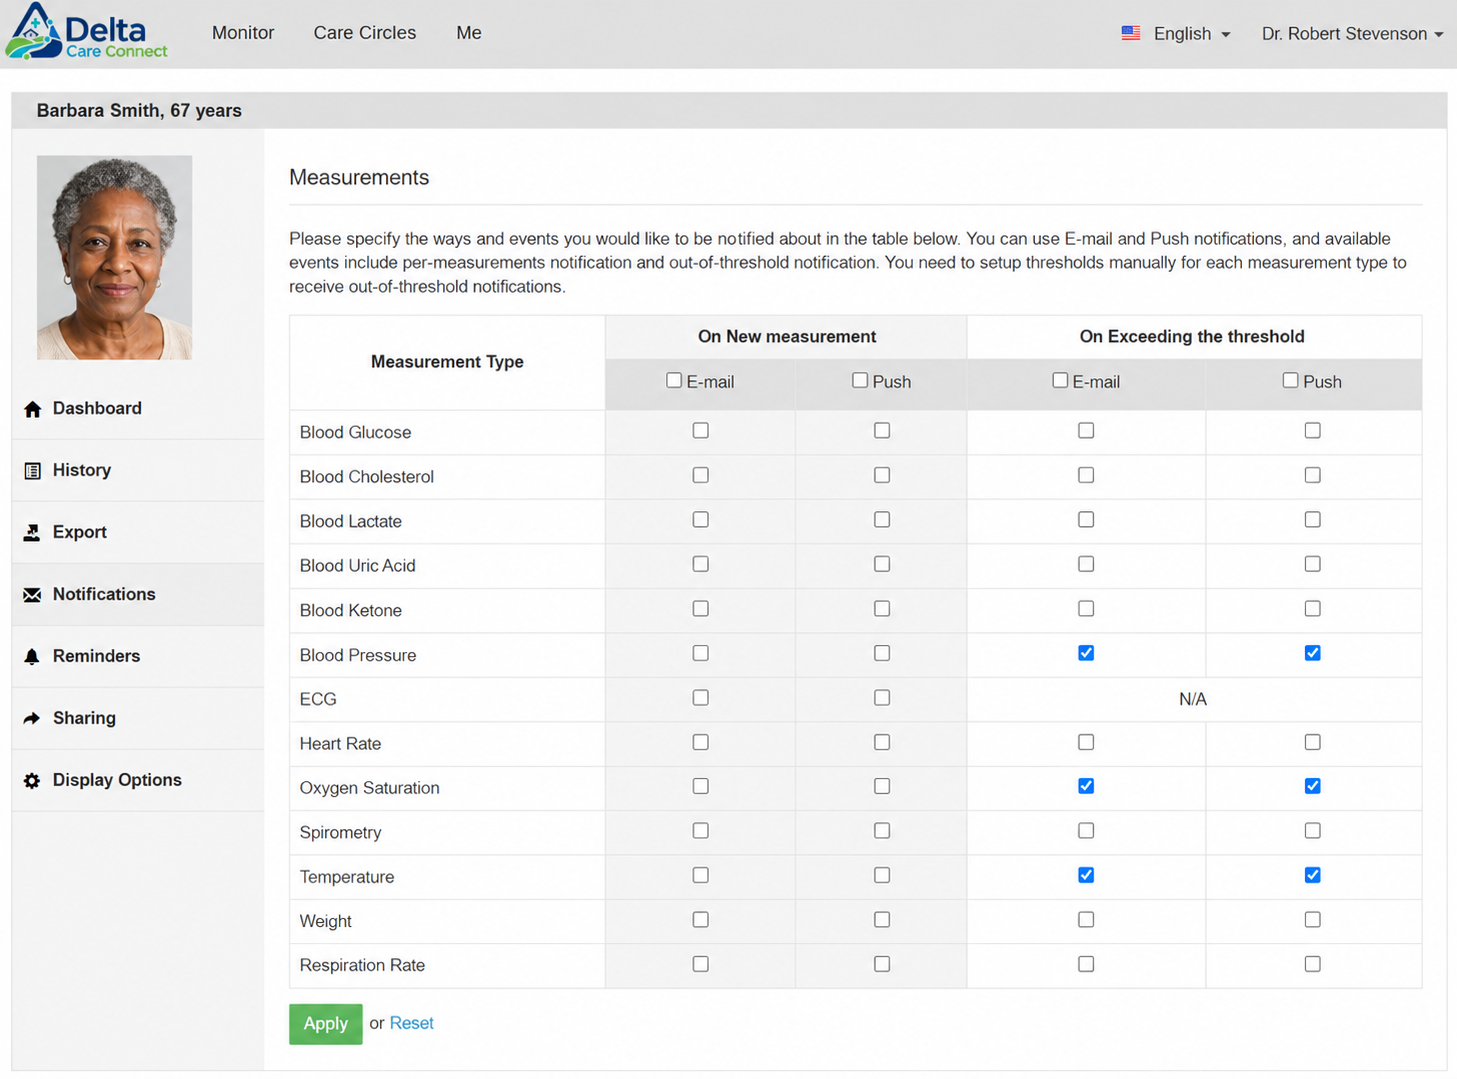Enable Blood Lactate threshold E-mail checkbox
Viewport: 1457px width, 1079px height.
[1086, 520]
